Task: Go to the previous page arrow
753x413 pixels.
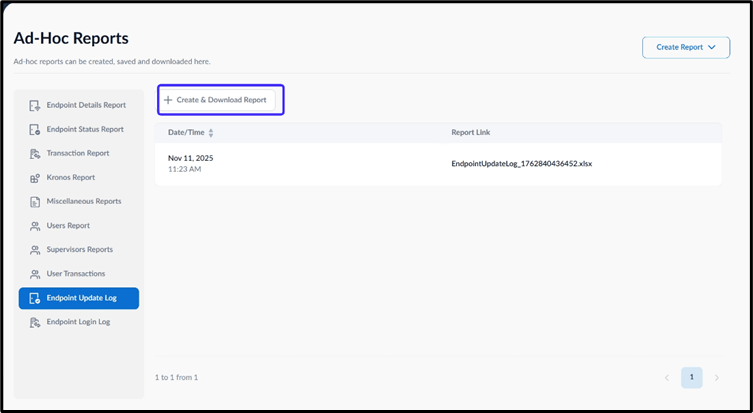Action: point(667,378)
